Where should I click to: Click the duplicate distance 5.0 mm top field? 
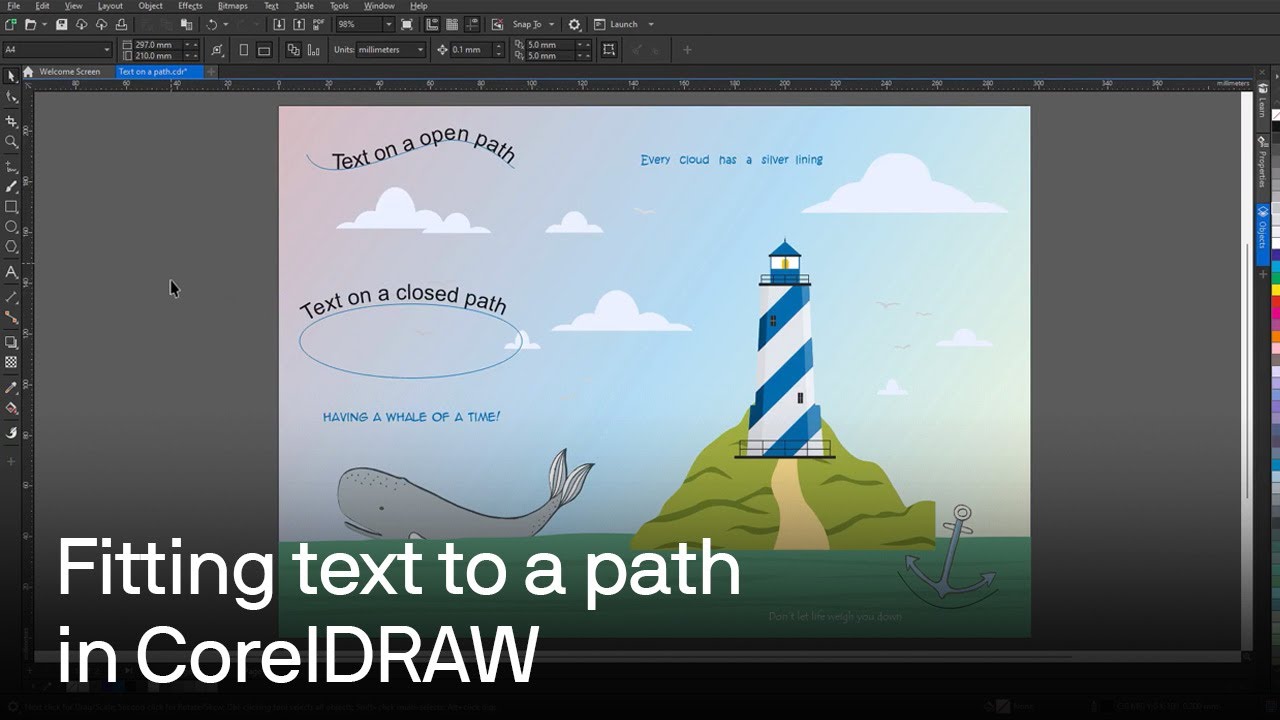550,45
